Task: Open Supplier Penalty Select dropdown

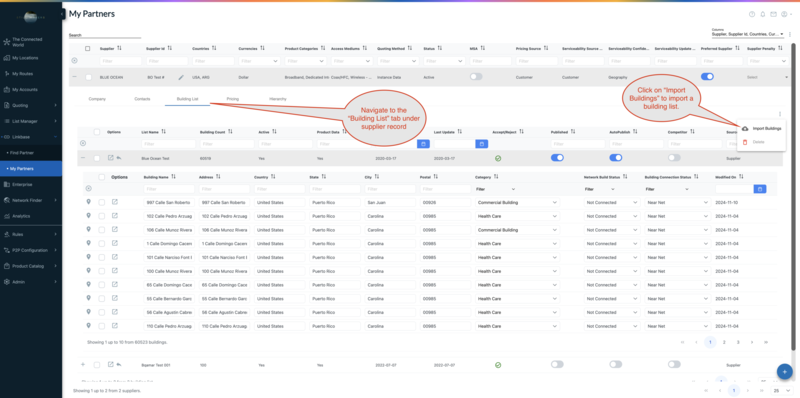Action: [767, 77]
